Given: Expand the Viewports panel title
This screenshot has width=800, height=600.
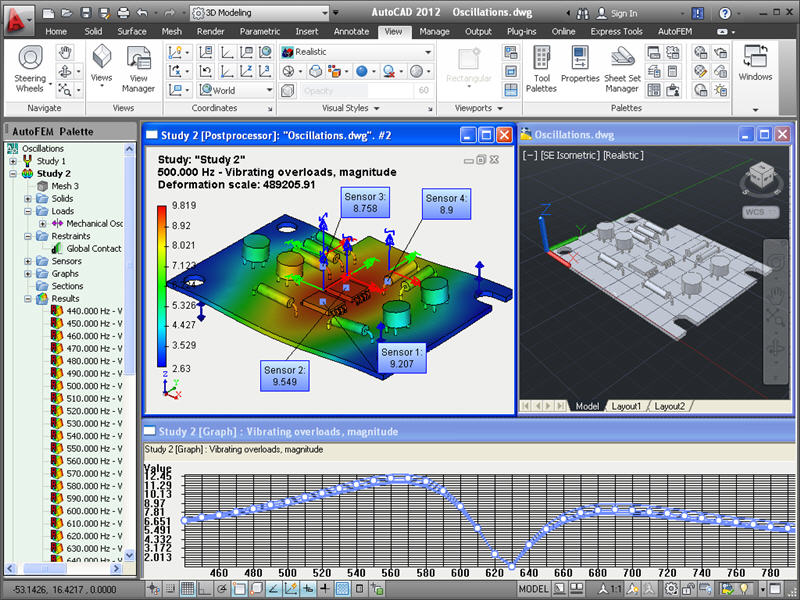Looking at the screenshot, I should pyautogui.click(x=479, y=108).
